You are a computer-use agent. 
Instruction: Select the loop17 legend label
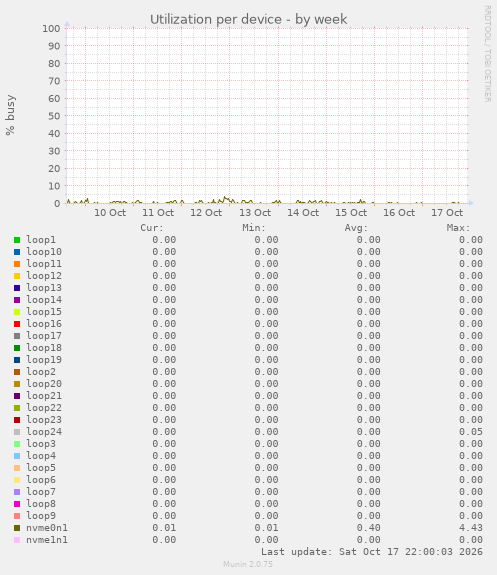(44, 336)
